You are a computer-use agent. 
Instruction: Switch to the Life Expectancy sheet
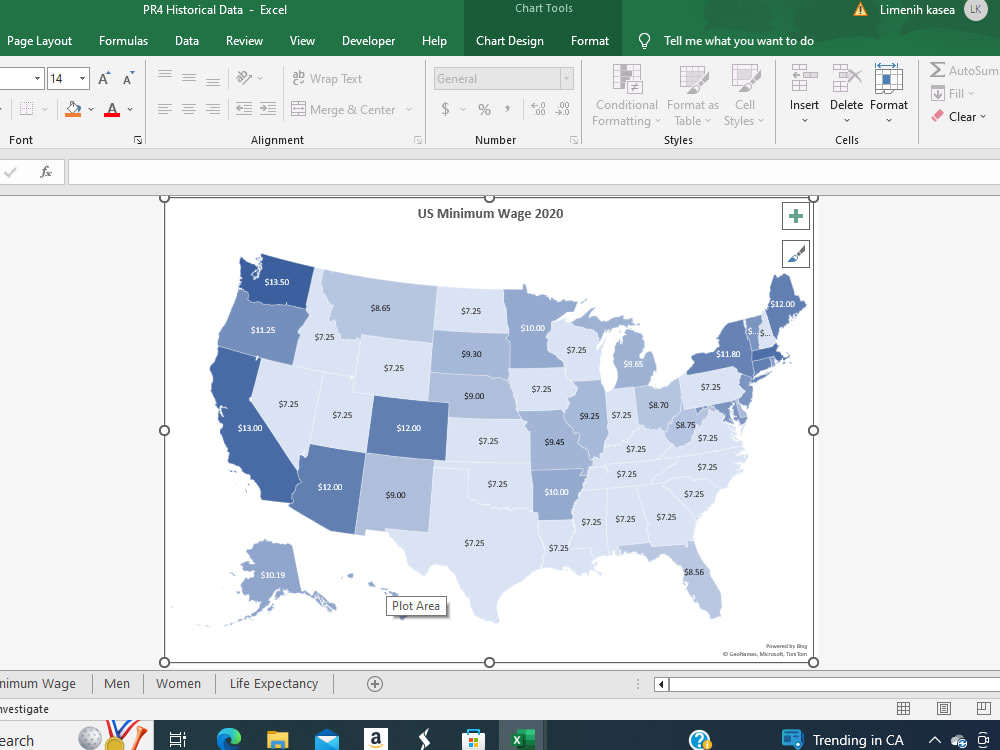tap(274, 684)
